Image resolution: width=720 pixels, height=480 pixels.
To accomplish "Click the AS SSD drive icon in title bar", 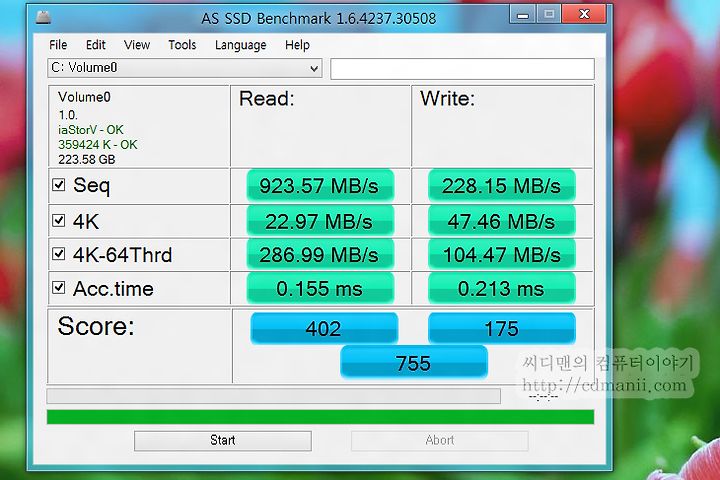I will pyautogui.click(x=43, y=18).
